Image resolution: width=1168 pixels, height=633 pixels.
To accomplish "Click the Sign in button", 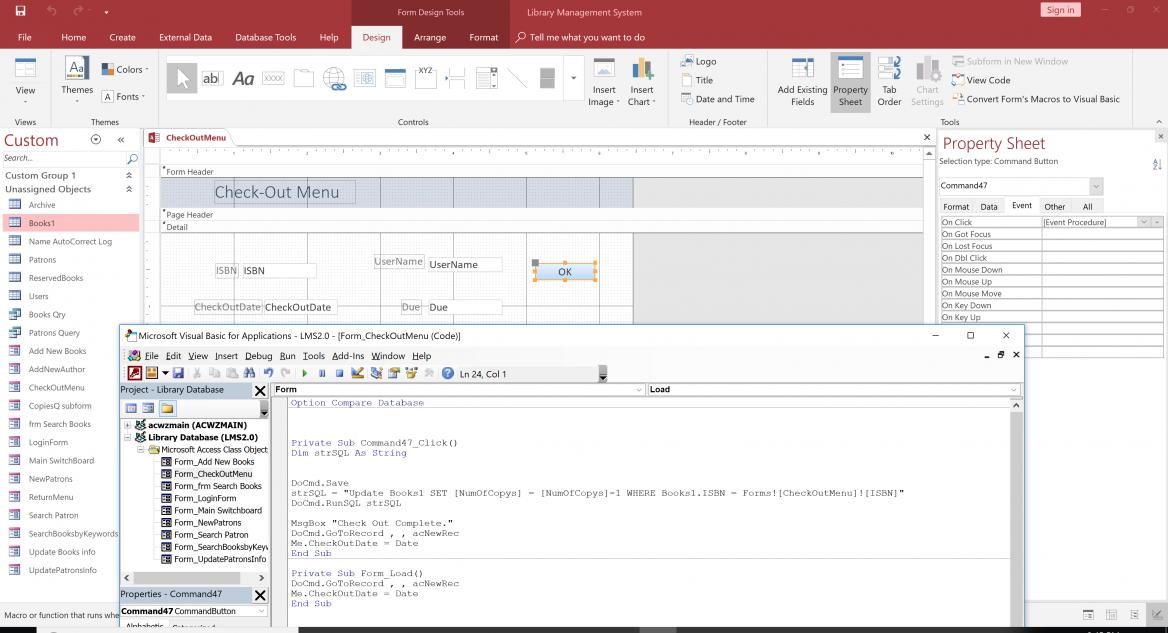I will click(1060, 10).
